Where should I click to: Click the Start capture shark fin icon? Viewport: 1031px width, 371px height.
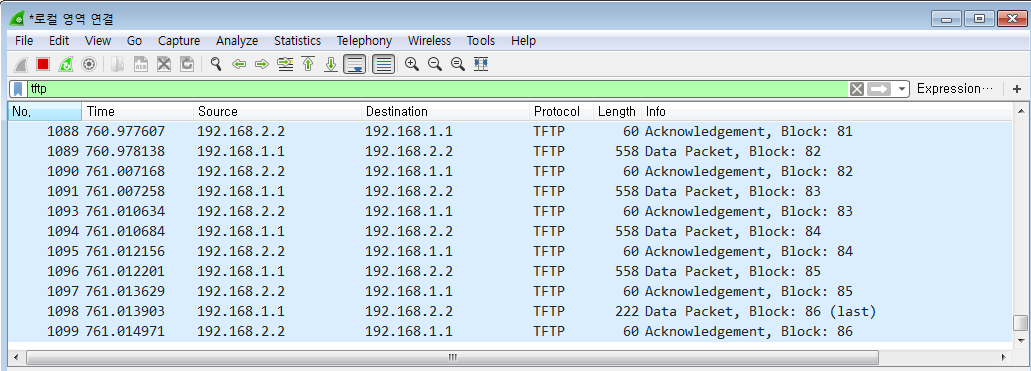(21, 64)
